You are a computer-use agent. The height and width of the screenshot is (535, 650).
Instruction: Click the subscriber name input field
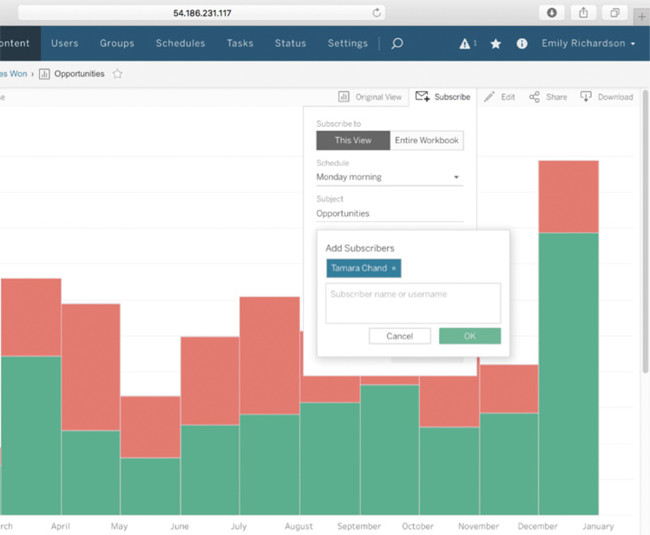click(x=413, y=302)
